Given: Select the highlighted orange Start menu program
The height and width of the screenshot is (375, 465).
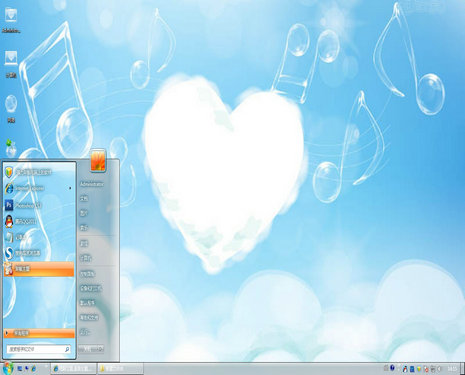Looking at the screenshot, I should (39, 269).
